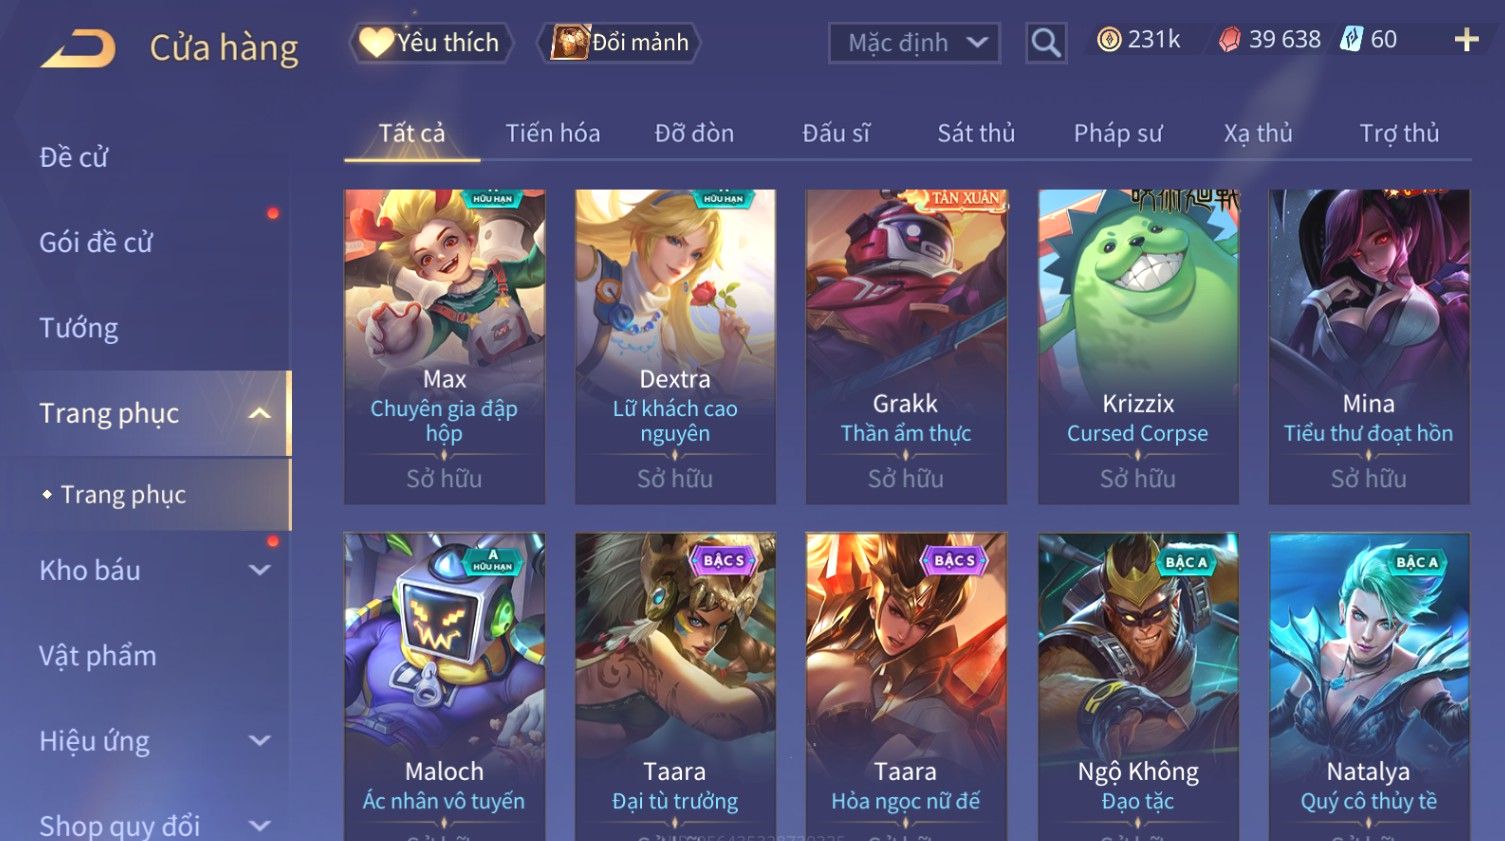The height and width of the screenshot is (841, 1505).
Task: Tap the voucher icon showing 60
Action: [x=1351, y=40]
